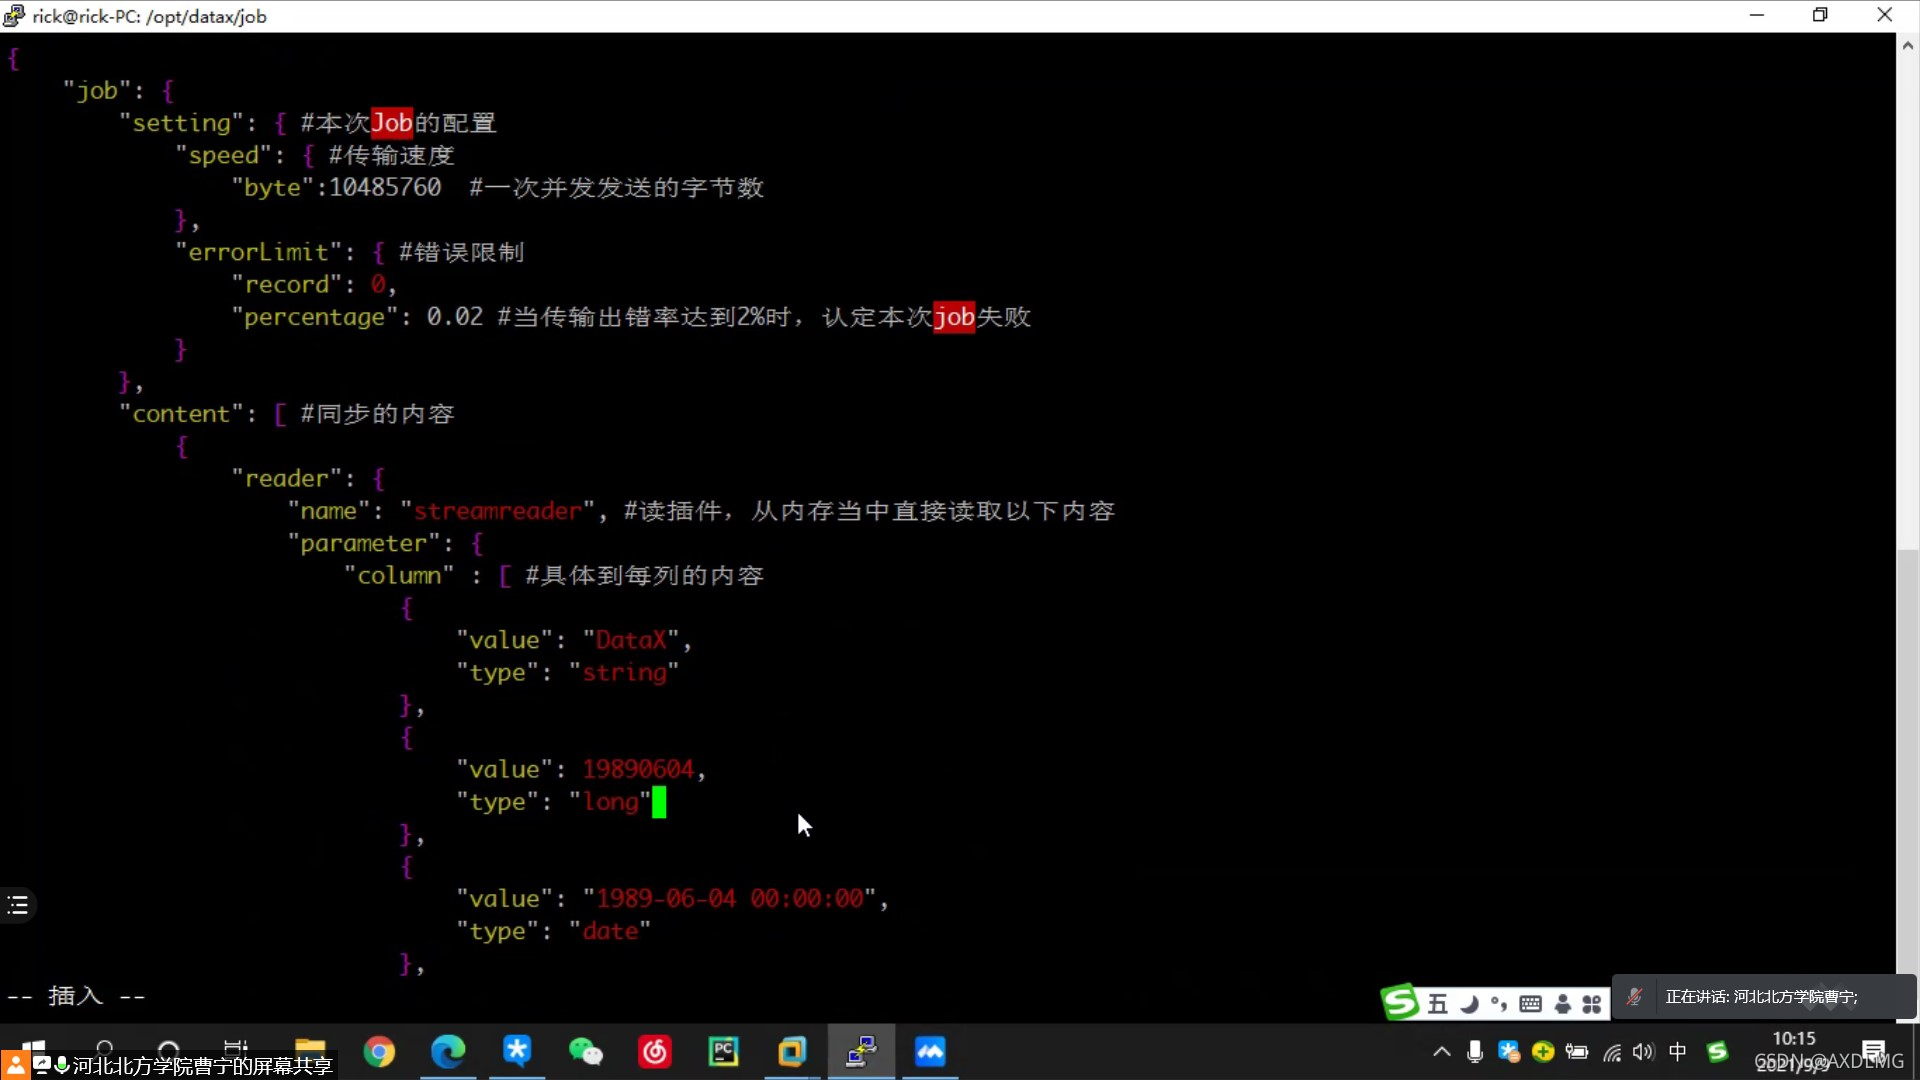The height and width of the screenshot is (1080, 1920).
Task: Click the "content" key
Action: [181, 414]
